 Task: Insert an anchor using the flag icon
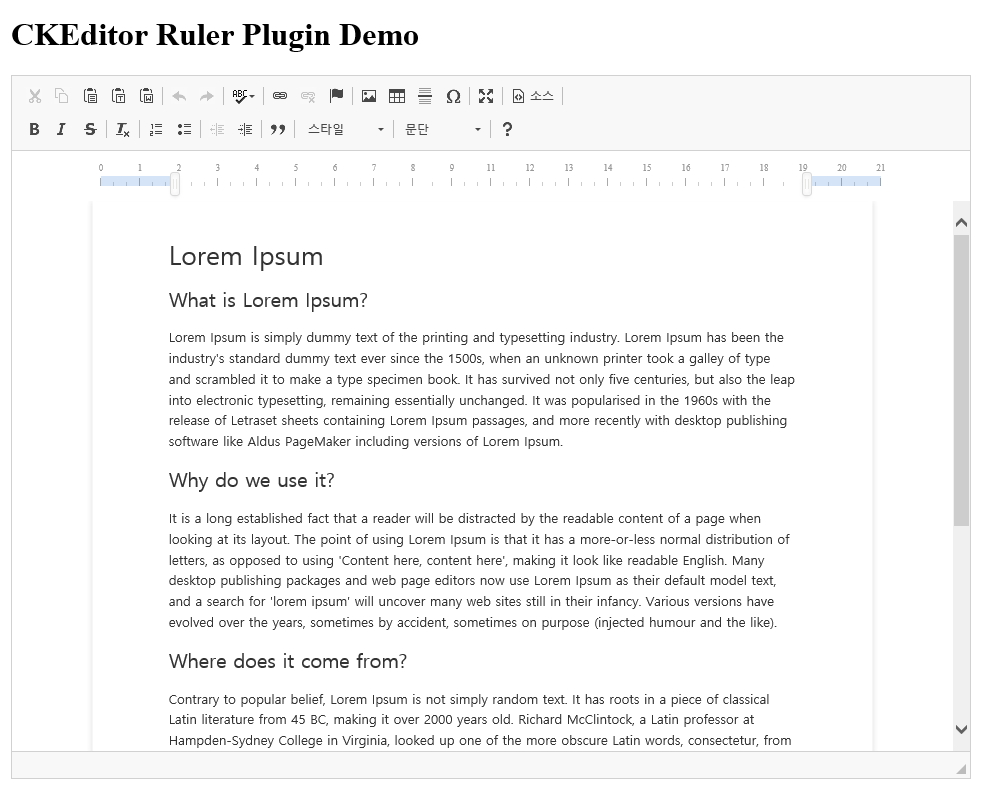coord(336,96)
